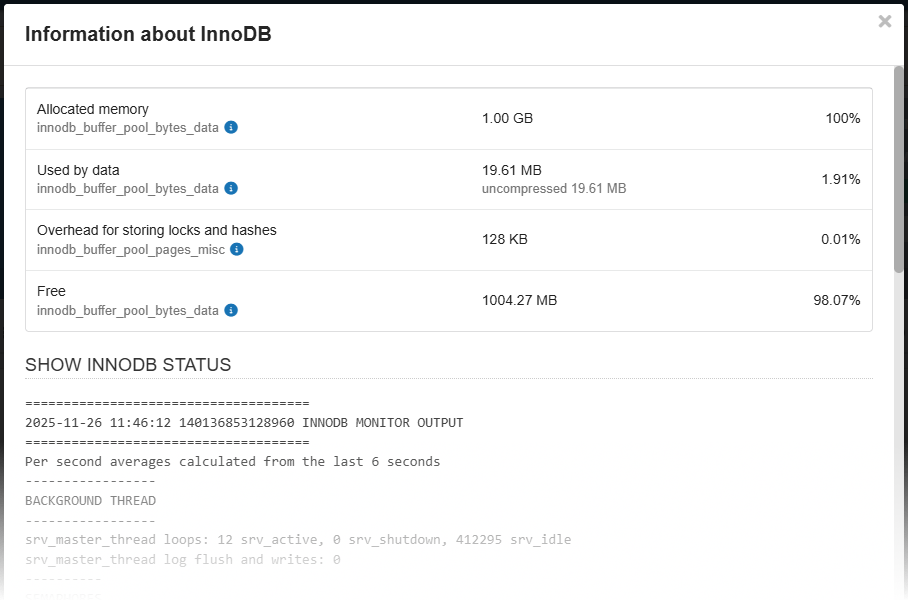Select the "Allocated memory" row label
Image resolution: width=908 pixels, height=600 pixels.
pos(93,109)
